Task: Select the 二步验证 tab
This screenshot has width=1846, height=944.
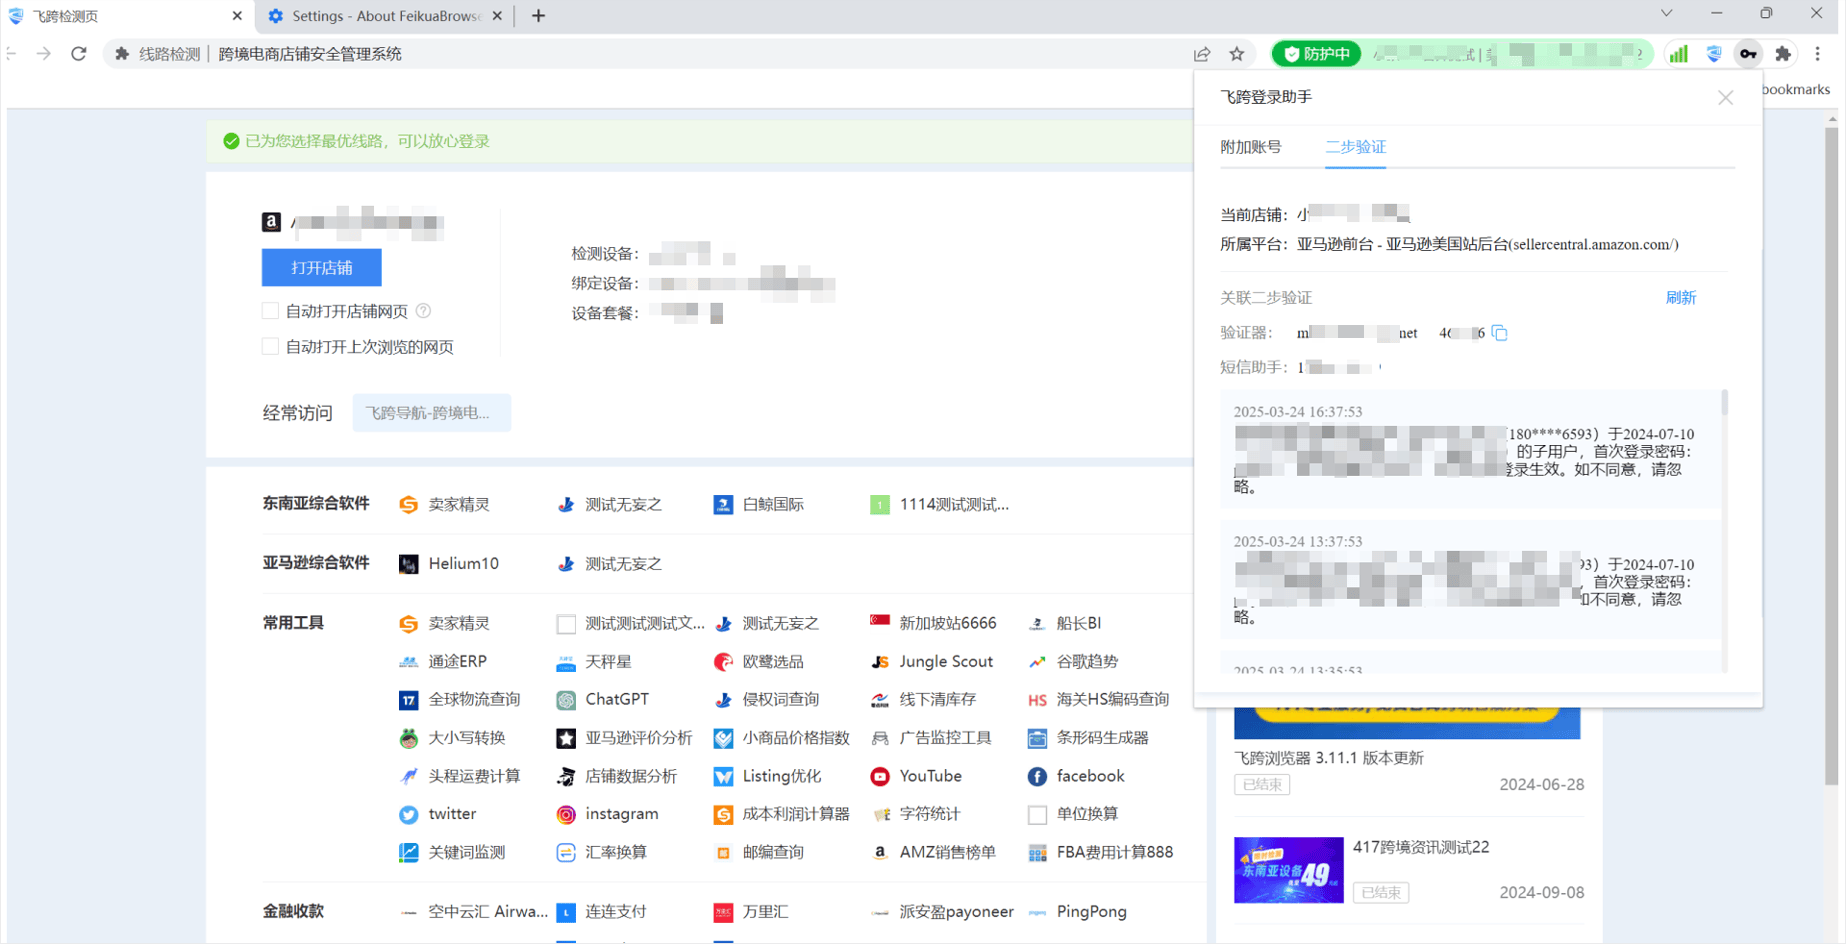Action: pyautogui.click(x=1355, y=147)
